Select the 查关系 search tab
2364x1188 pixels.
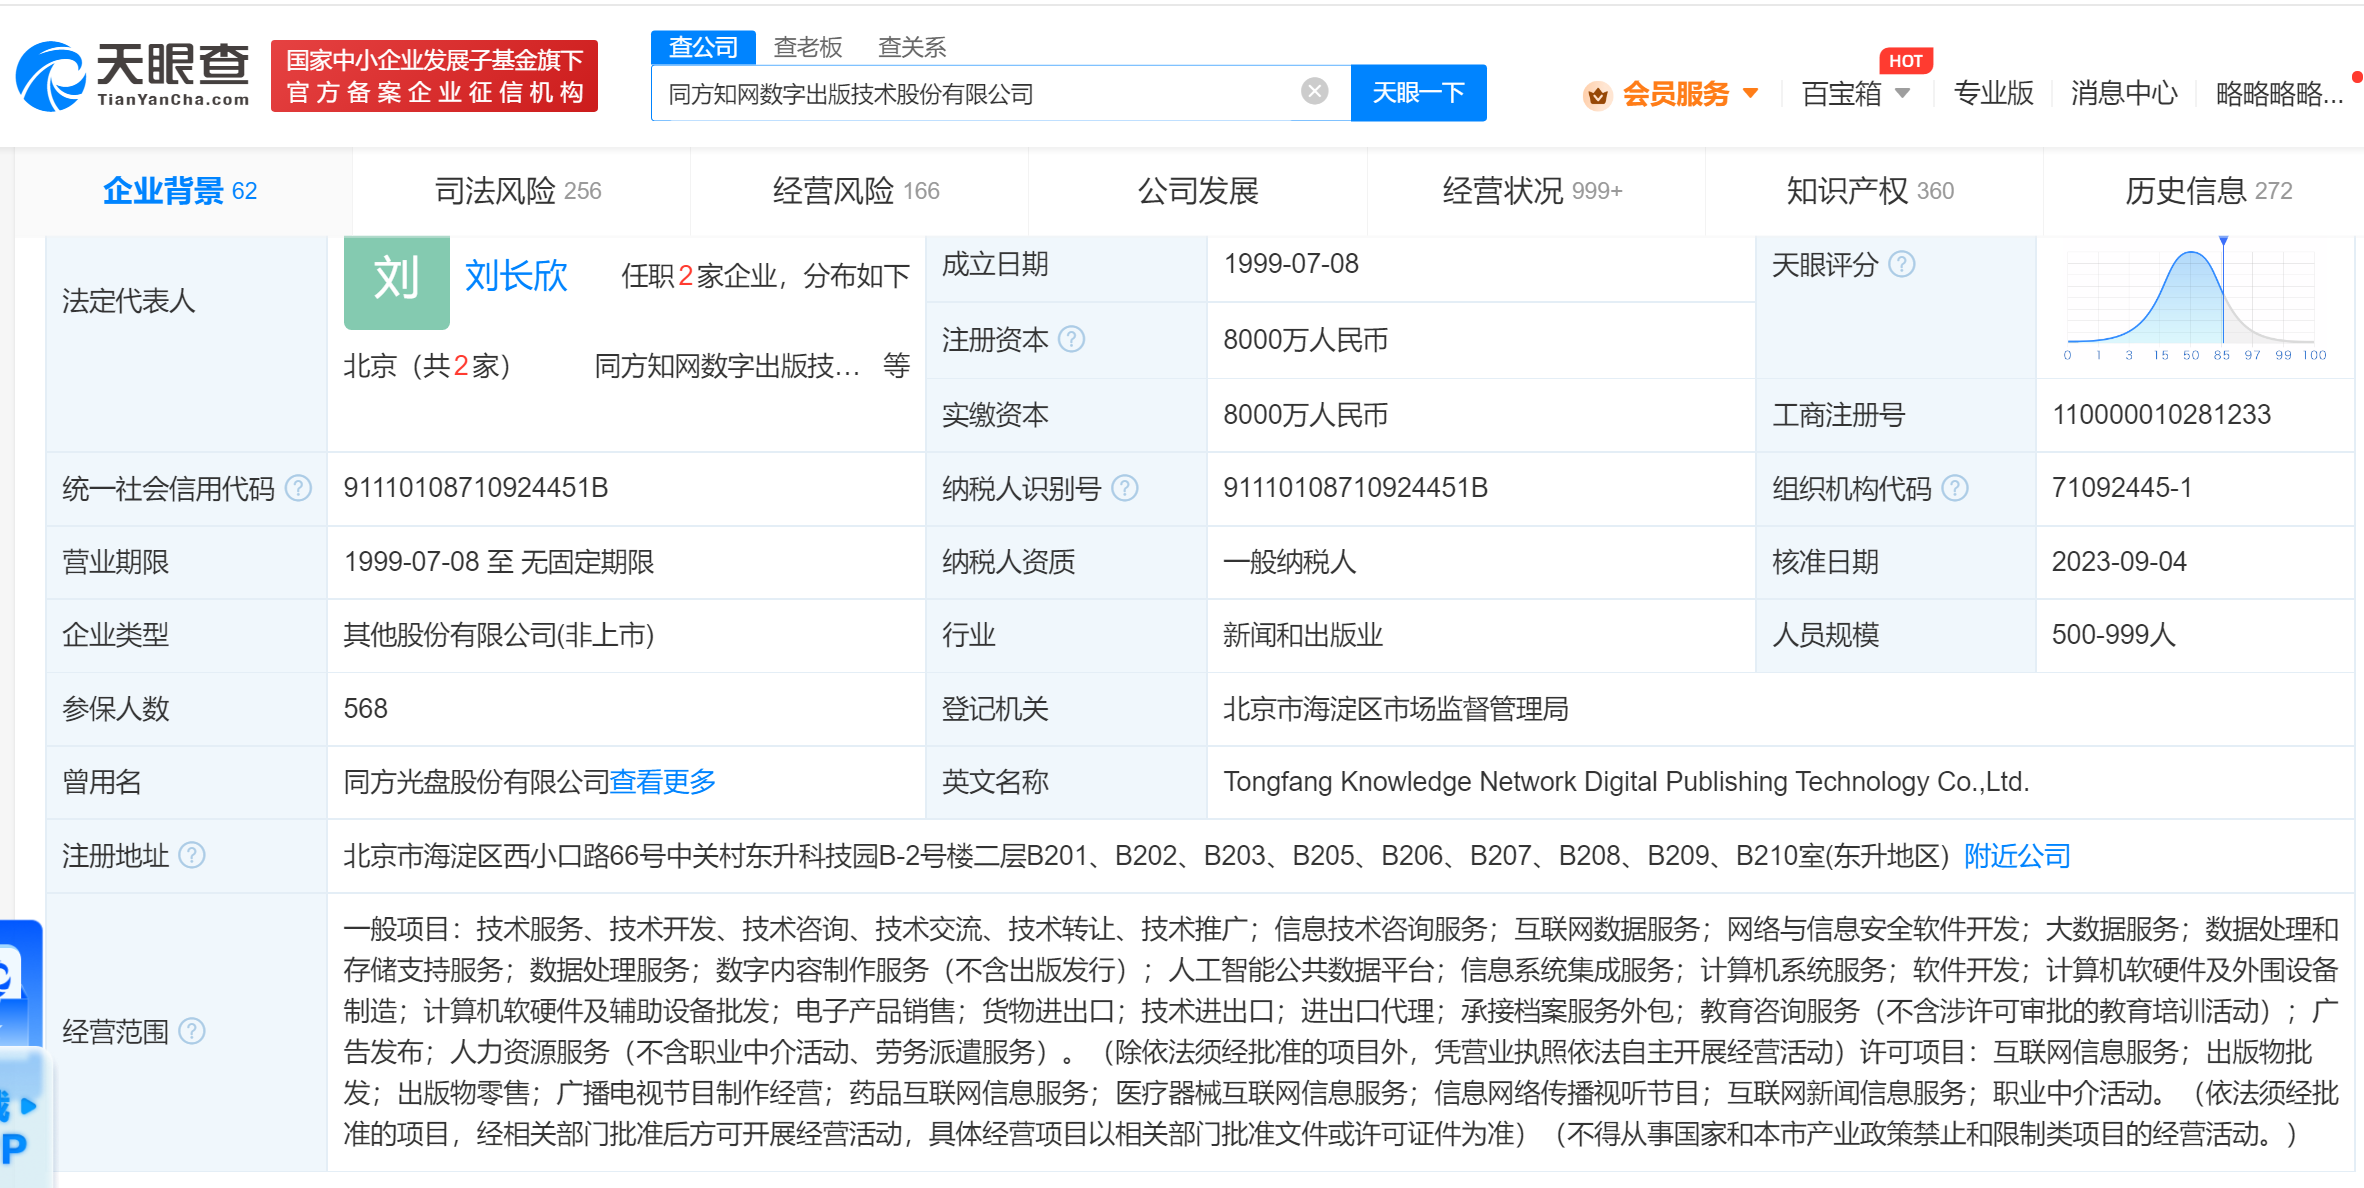pos(912,47)
